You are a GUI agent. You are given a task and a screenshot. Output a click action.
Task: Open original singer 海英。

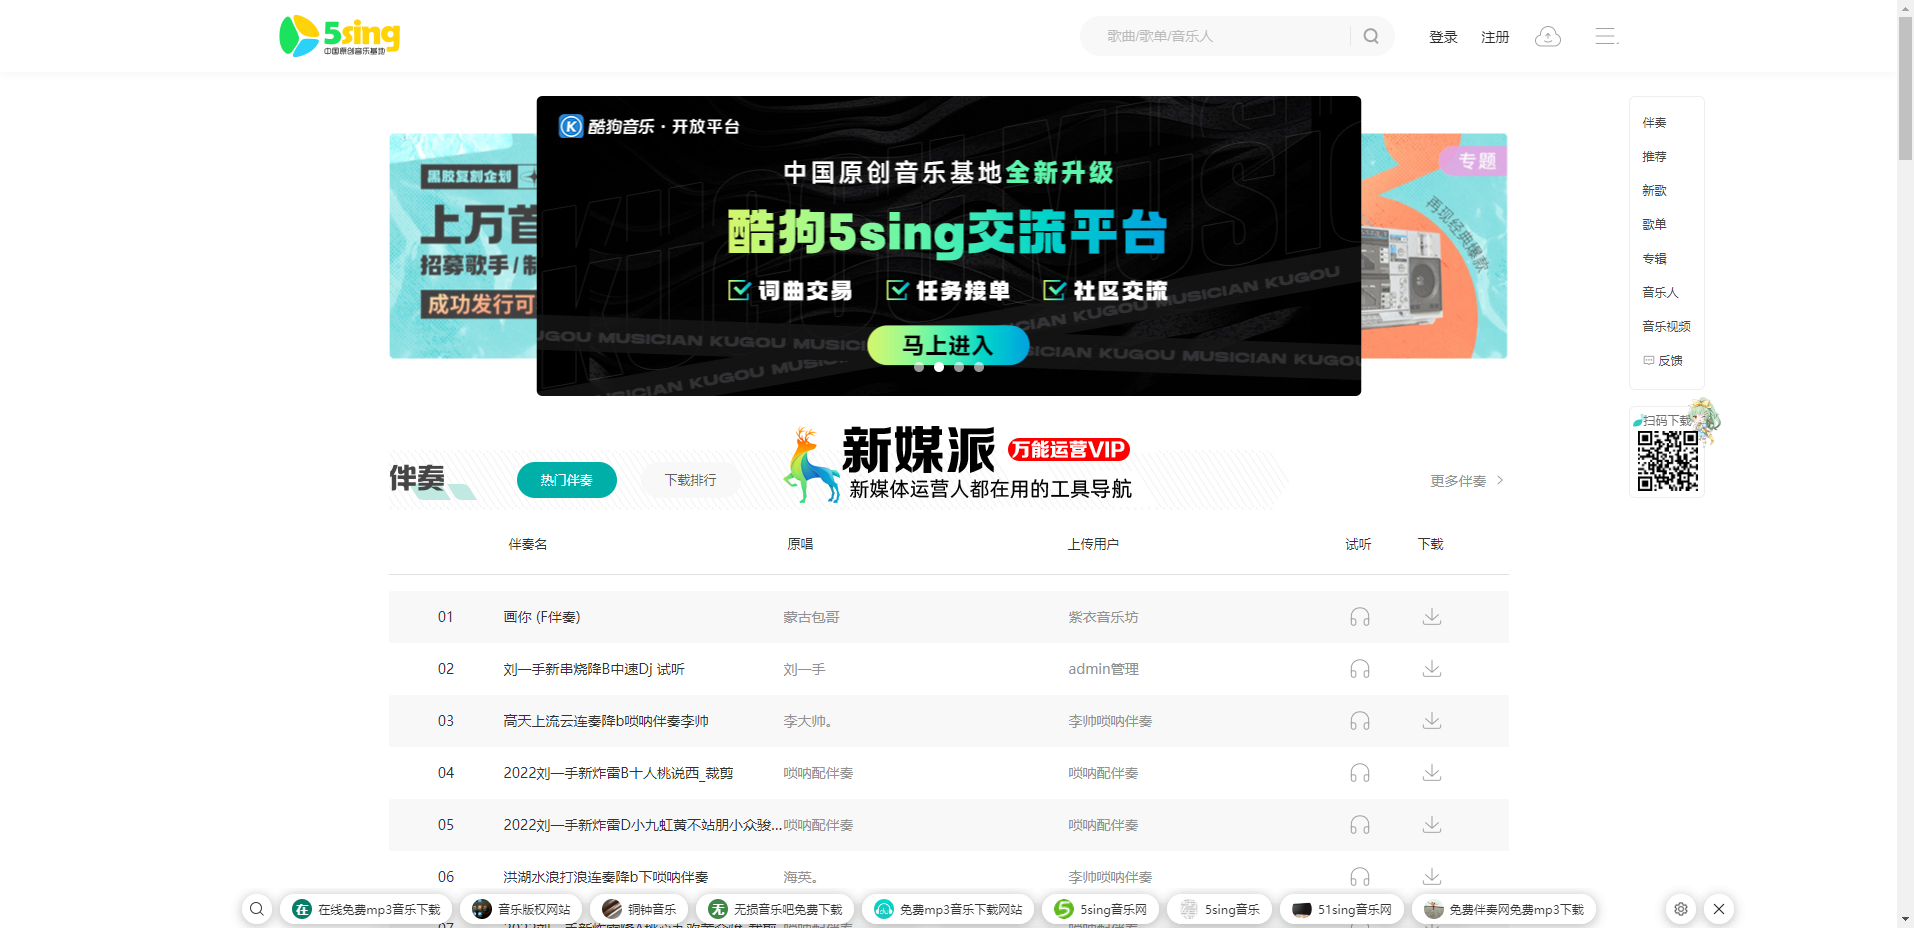[802, 877]
